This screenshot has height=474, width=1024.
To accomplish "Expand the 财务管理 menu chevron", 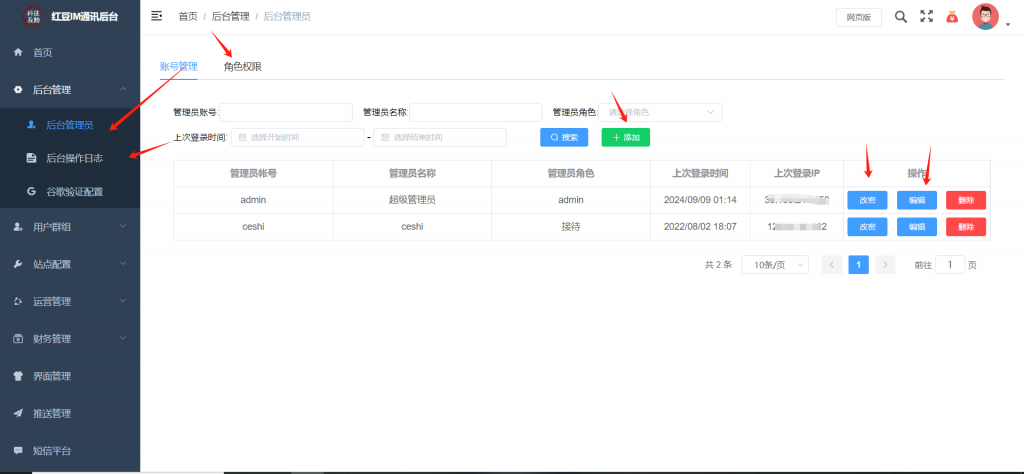I will pyautogui.click(x=123, y=339).
